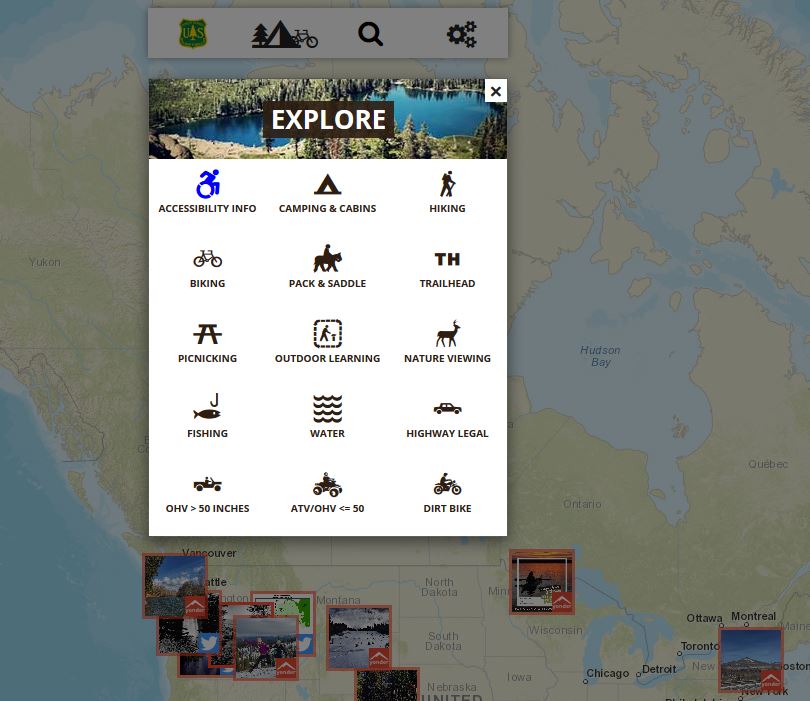Select the Water waves icon
Viewport: 810px width, 701px height.
tap(327, 409)
